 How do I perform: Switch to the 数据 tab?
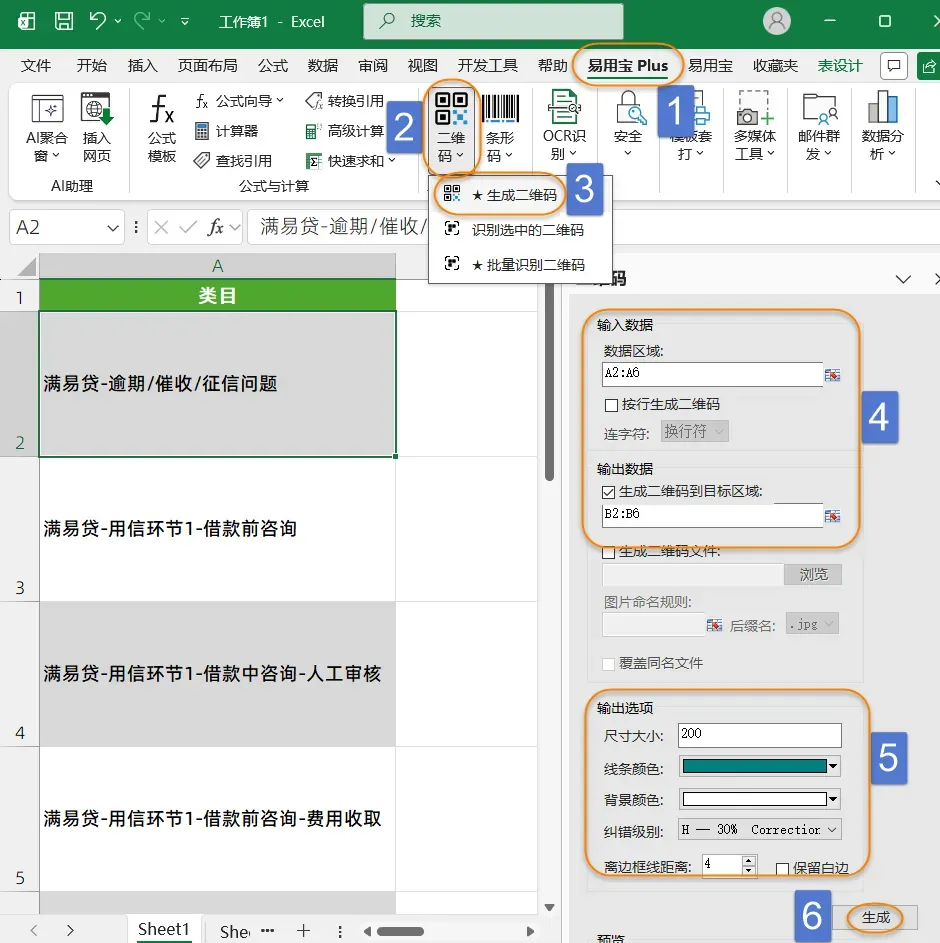click(323, 66)
